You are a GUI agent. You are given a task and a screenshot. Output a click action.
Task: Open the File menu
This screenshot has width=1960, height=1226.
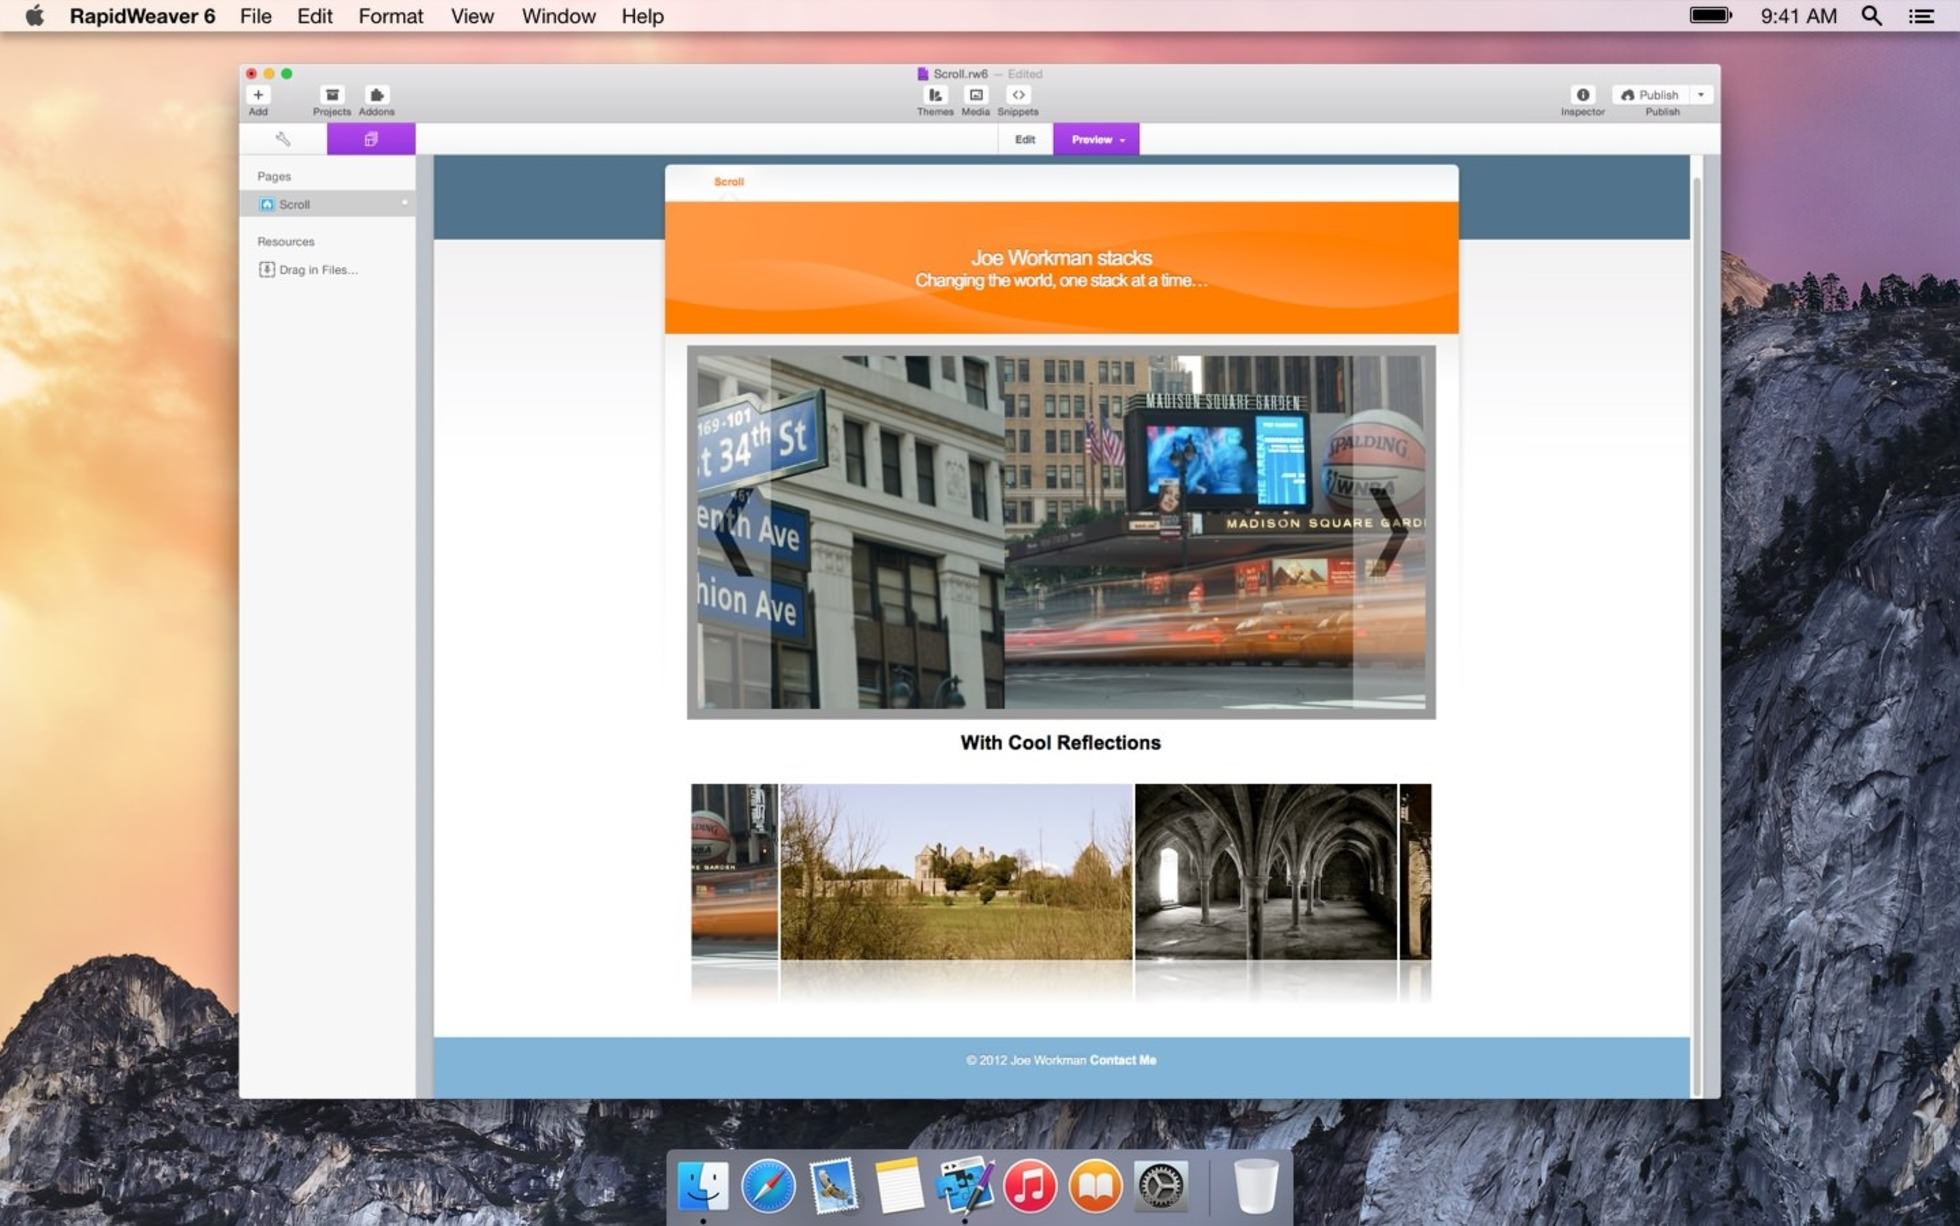click(256, 16)
